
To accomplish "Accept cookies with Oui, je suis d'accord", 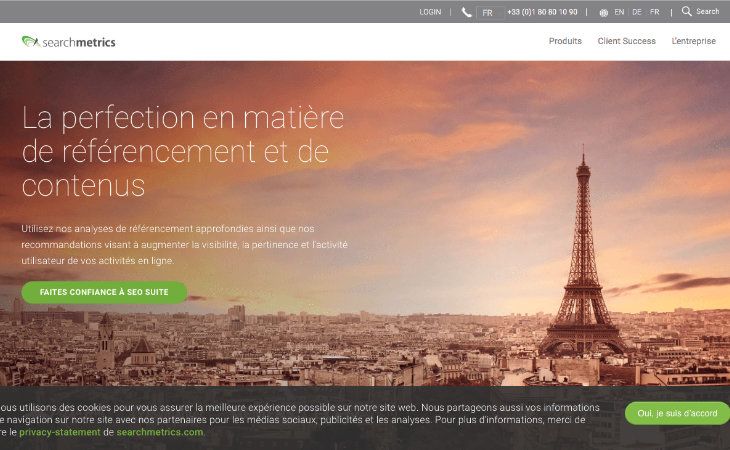I will (677, 413).
